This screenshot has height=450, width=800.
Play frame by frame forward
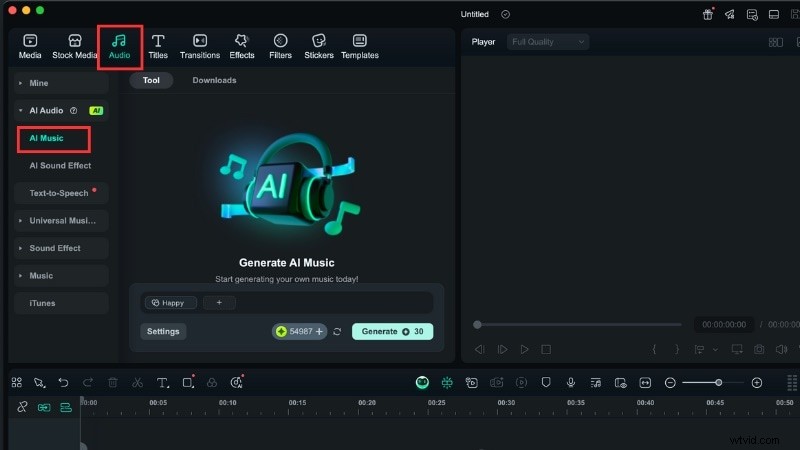503,349
